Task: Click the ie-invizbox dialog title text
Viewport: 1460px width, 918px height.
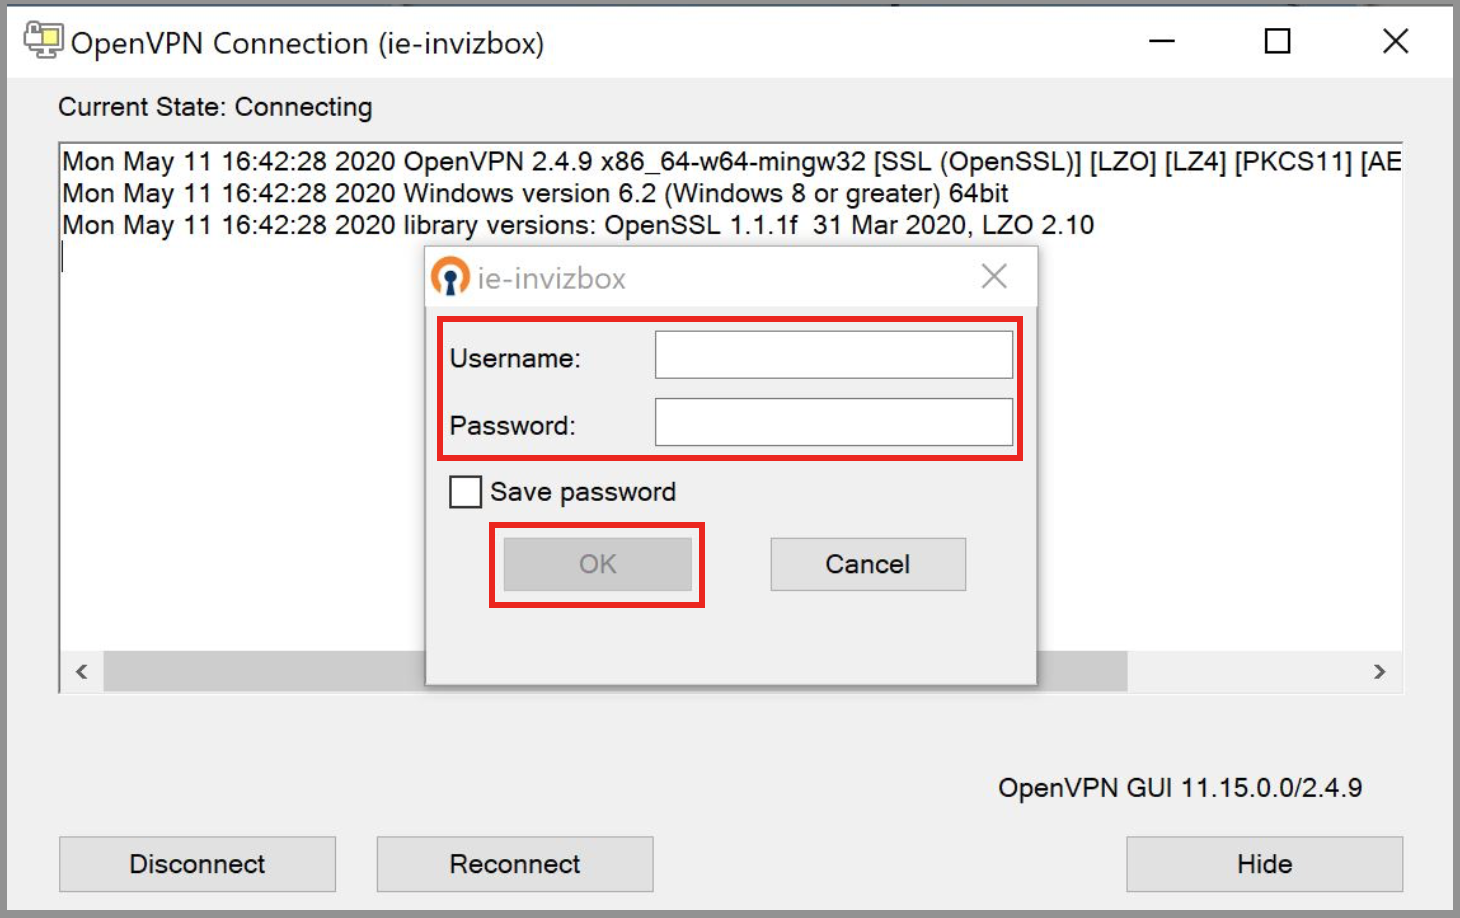Action: point(551,278)
